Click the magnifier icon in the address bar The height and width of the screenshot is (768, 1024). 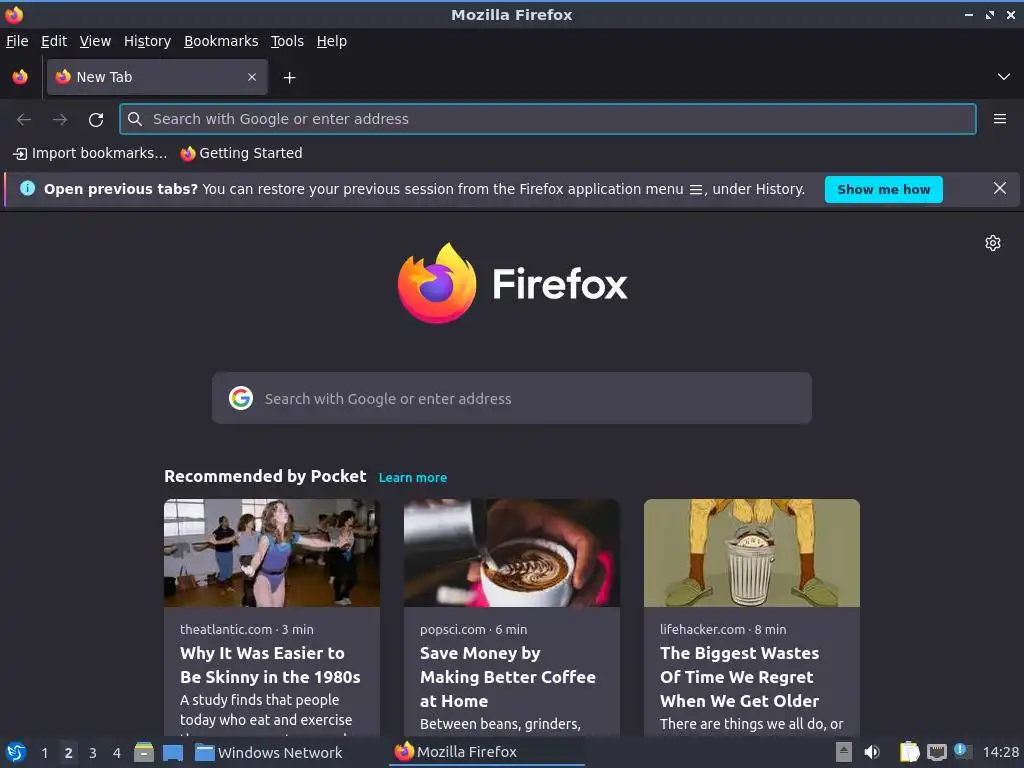[135, 119]
